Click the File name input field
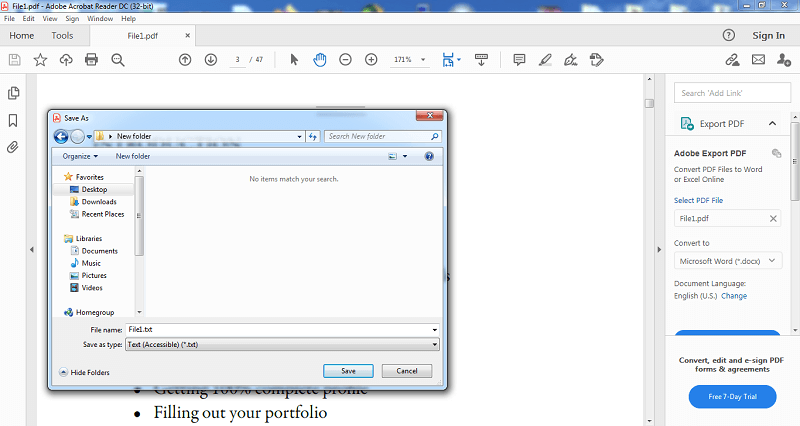 point(280,329)
